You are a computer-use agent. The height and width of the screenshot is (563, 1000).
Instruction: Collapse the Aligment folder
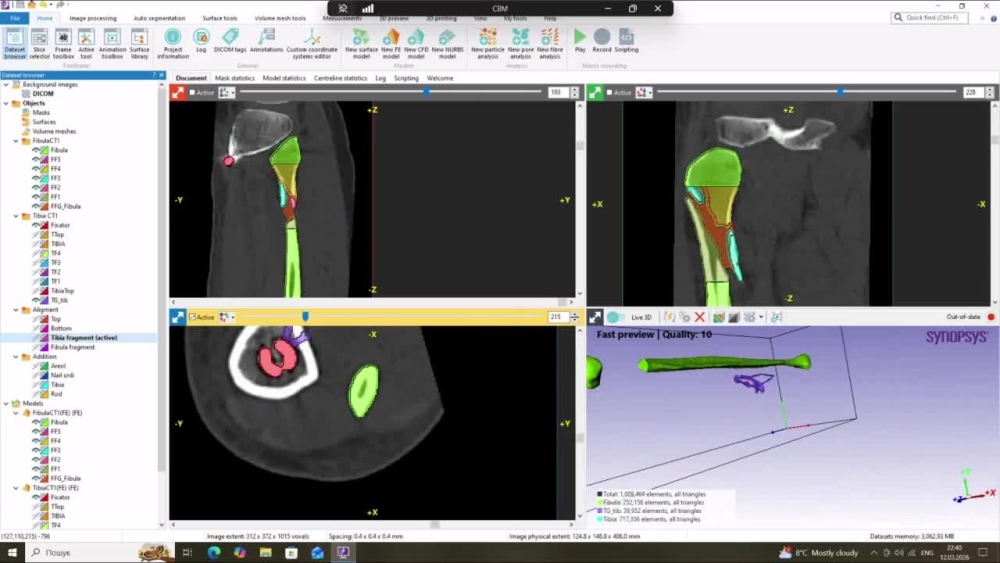coord(17,310)
